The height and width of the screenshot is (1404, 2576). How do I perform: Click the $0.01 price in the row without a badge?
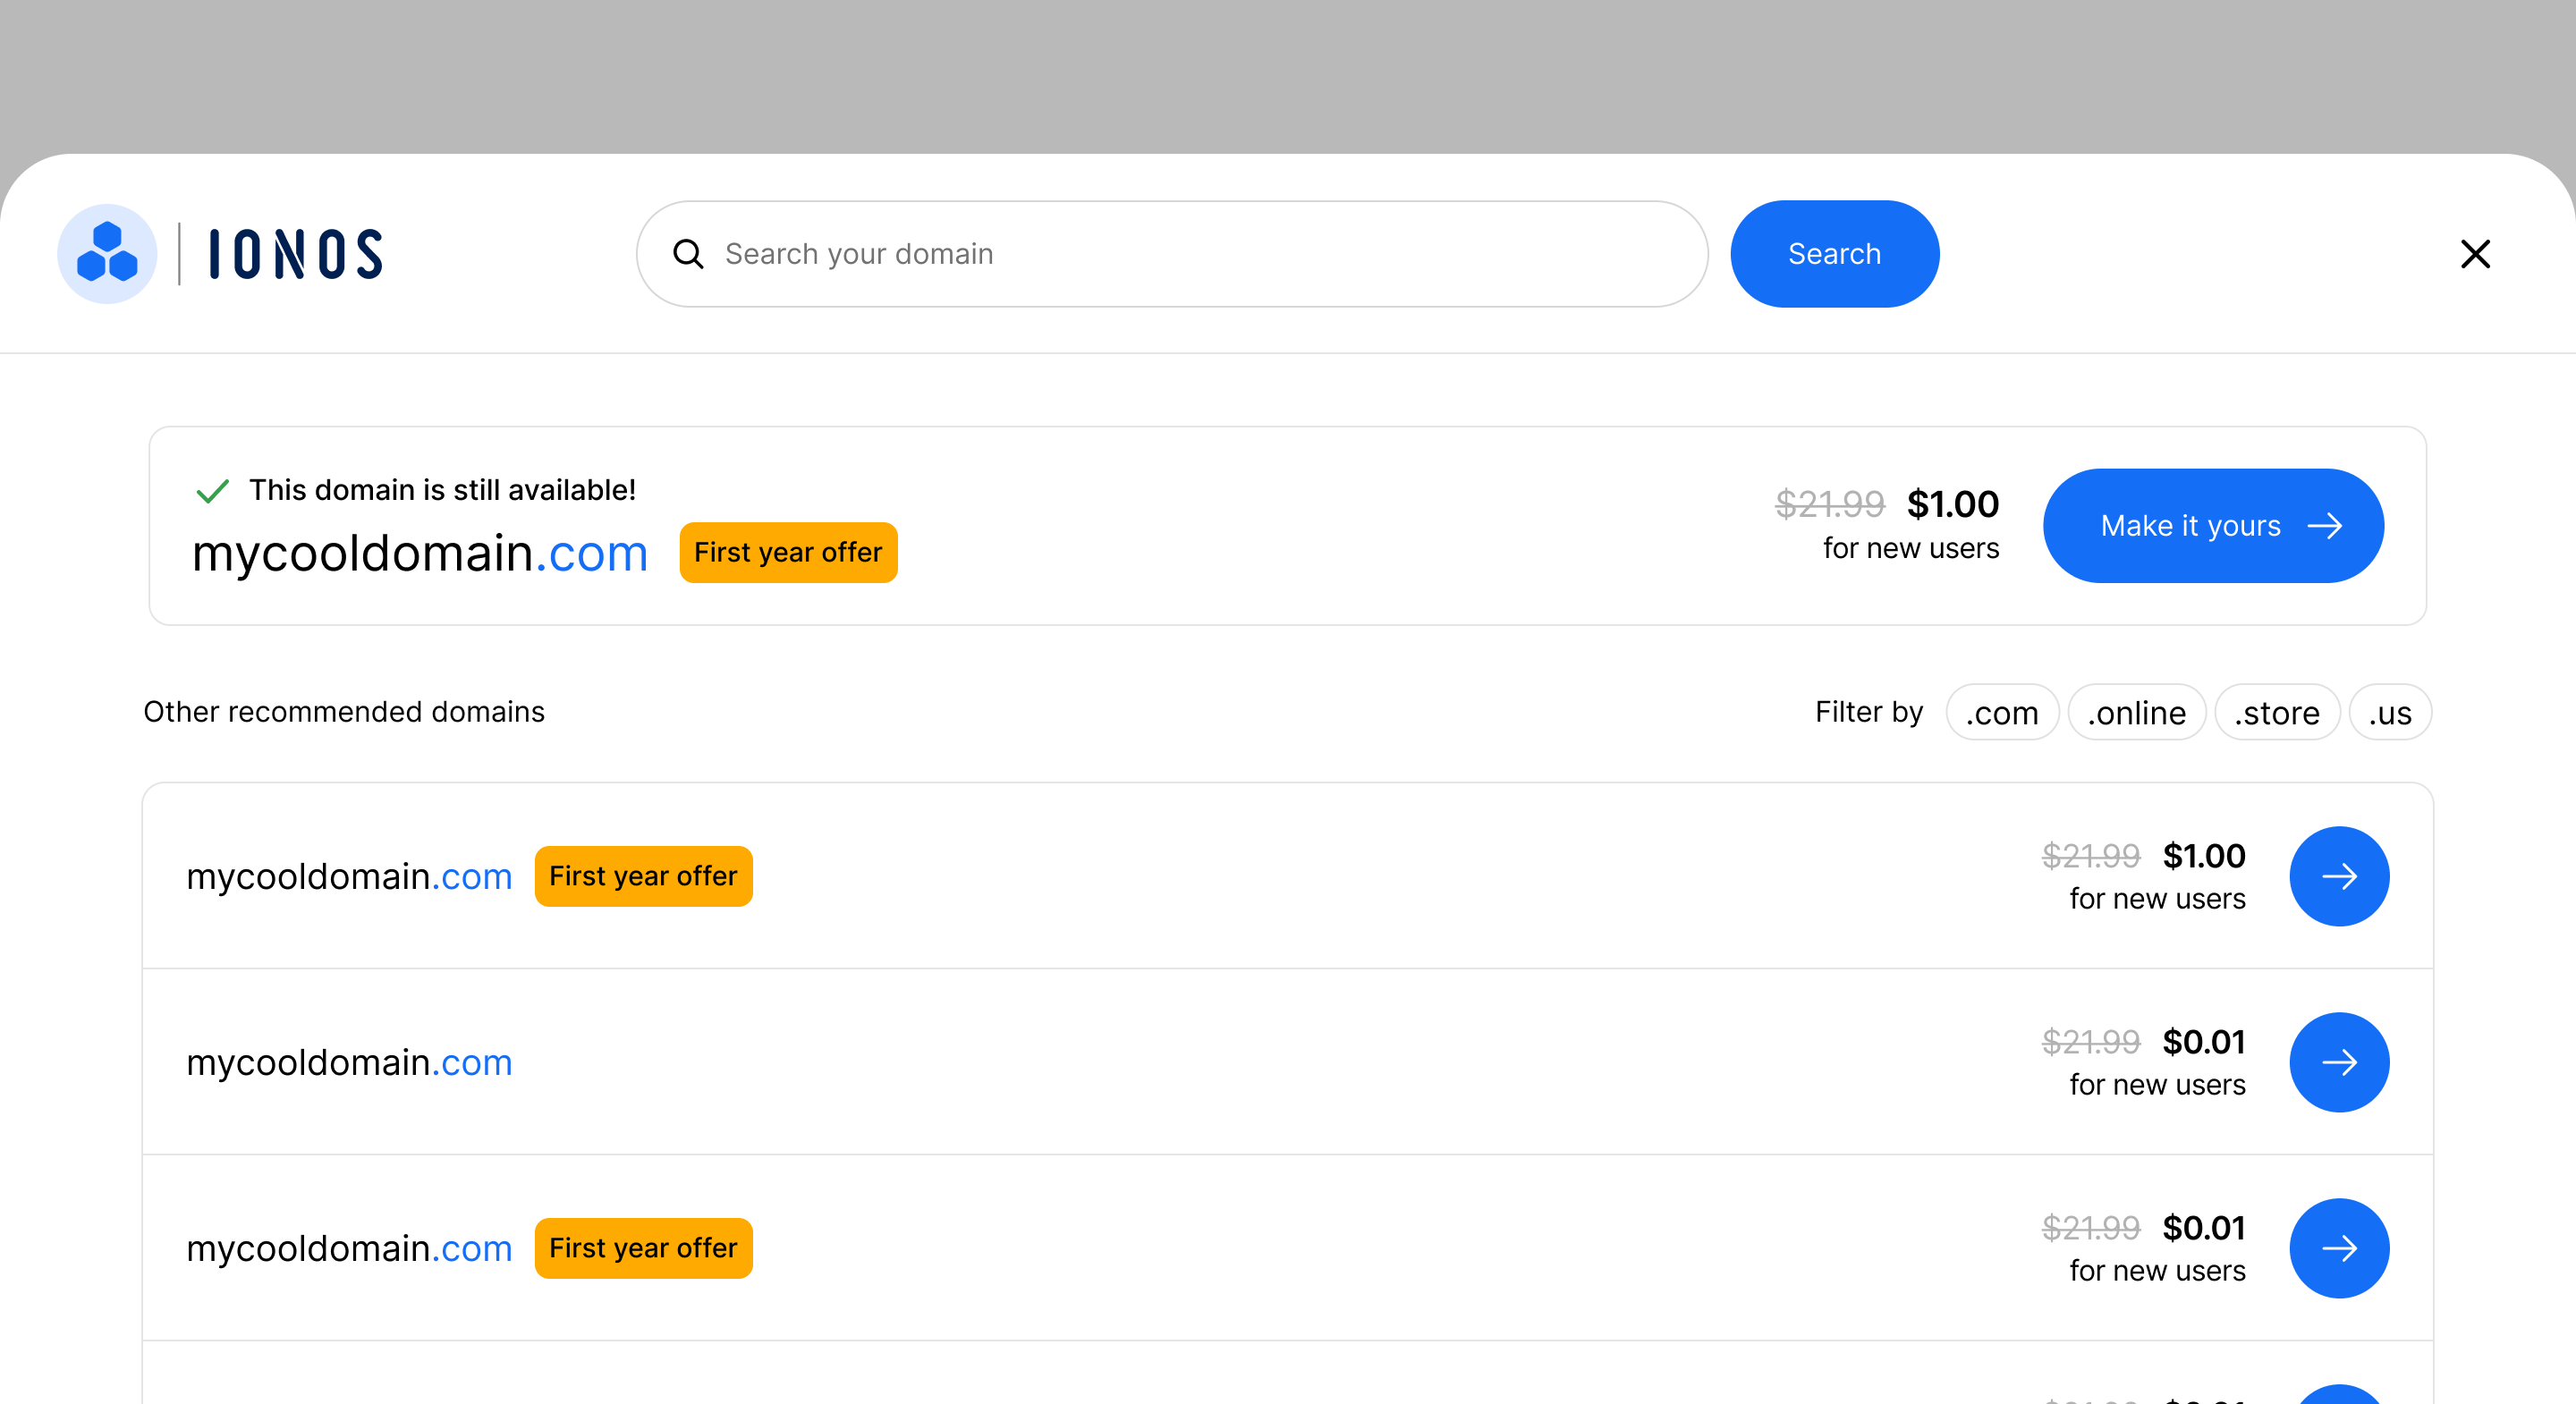tap(2204, 1042)
